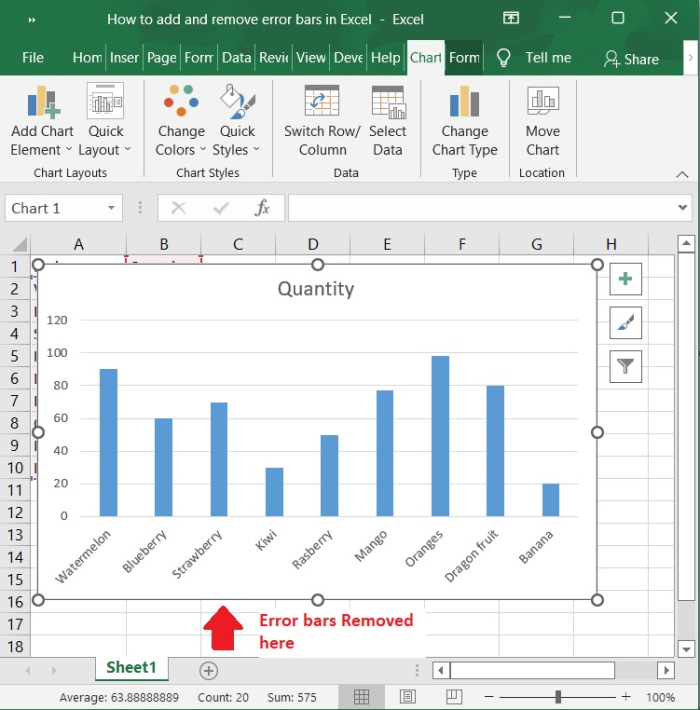Switch to the chart Format tab
Viewport: 700px width, 710px height.
[464, 58]
